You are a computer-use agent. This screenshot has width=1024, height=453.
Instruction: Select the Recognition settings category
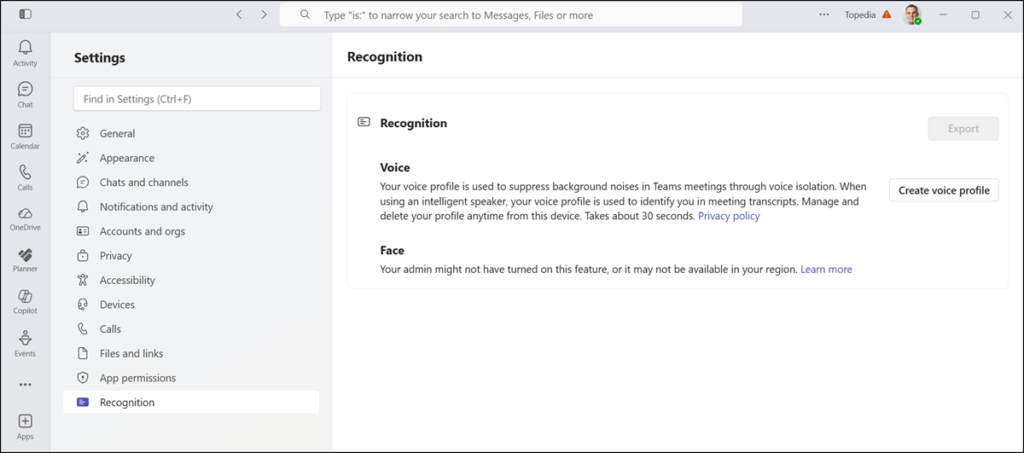tap(191, 402)
